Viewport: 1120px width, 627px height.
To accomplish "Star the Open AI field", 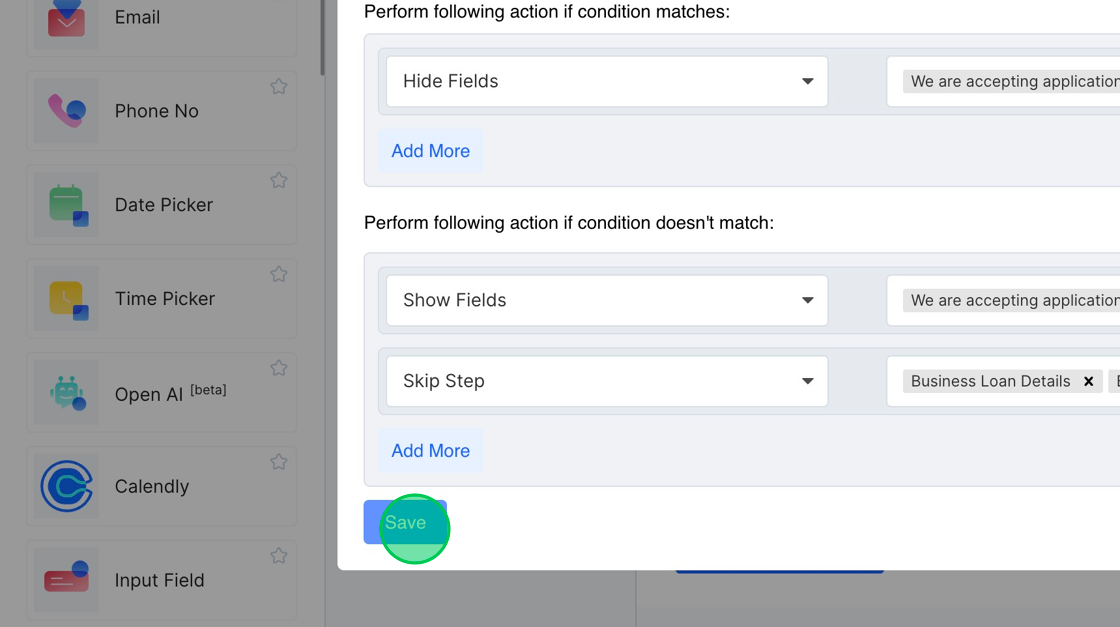I will tap(279, 368).
